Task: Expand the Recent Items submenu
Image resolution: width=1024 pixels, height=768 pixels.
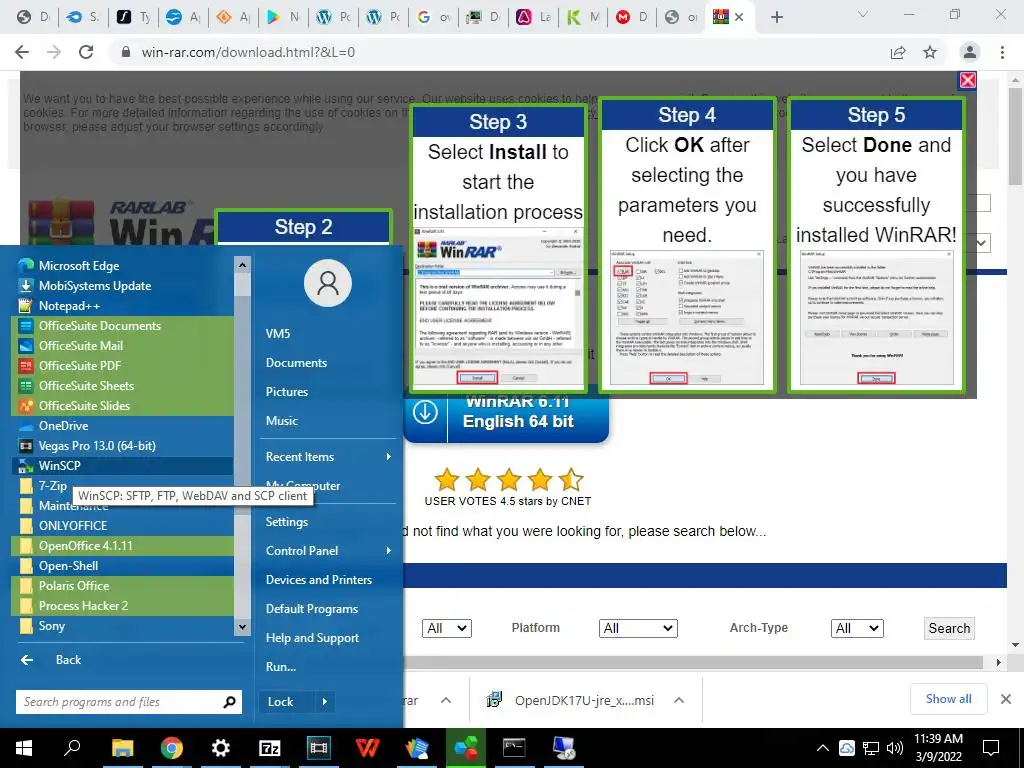Action: [328, 457]
